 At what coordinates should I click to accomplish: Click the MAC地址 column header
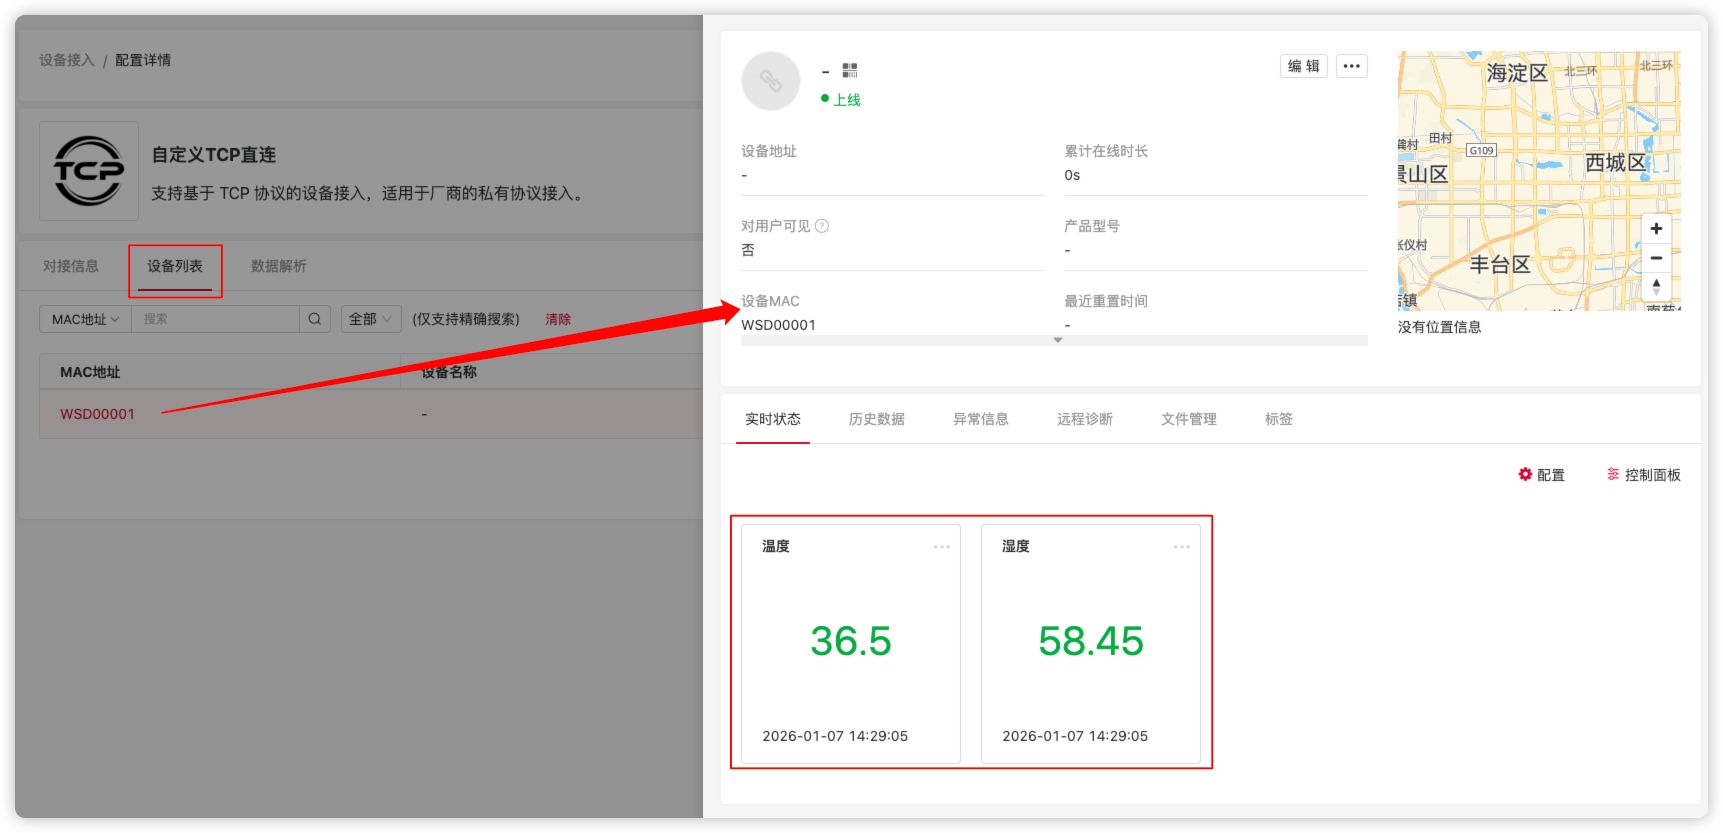click(x=90, y=372)
